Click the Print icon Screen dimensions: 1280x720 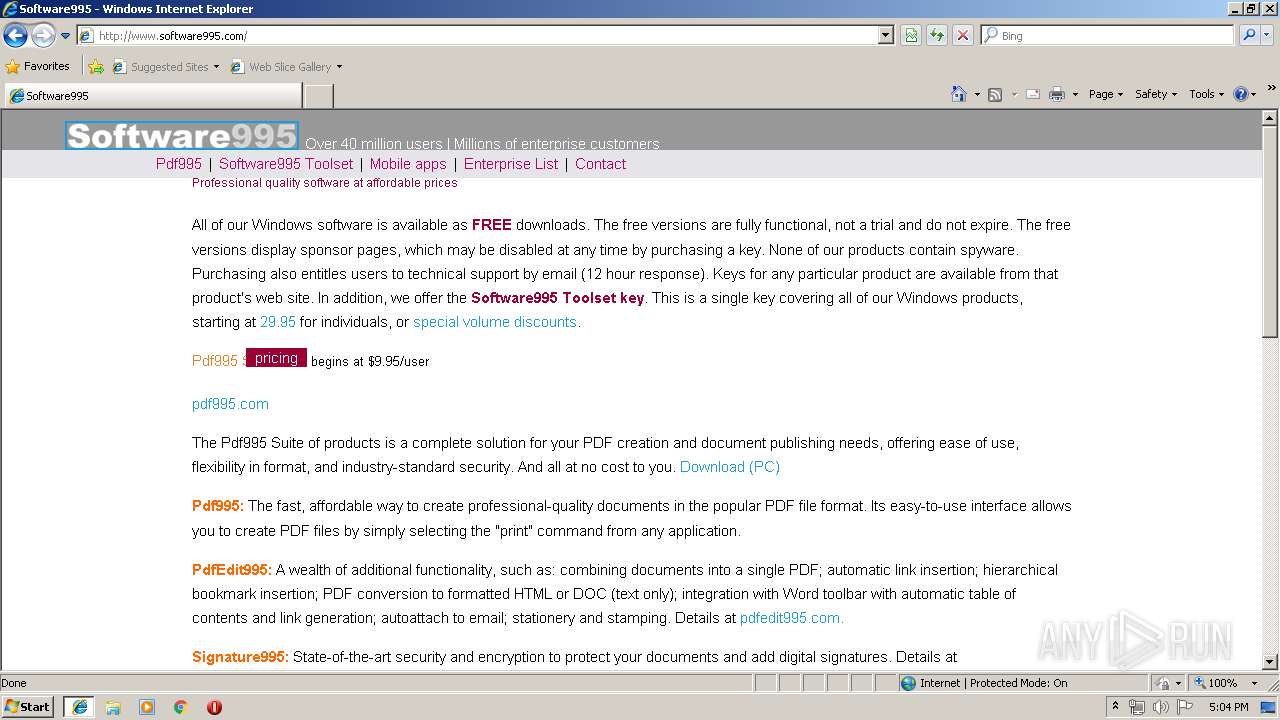tap(1057, 94)
